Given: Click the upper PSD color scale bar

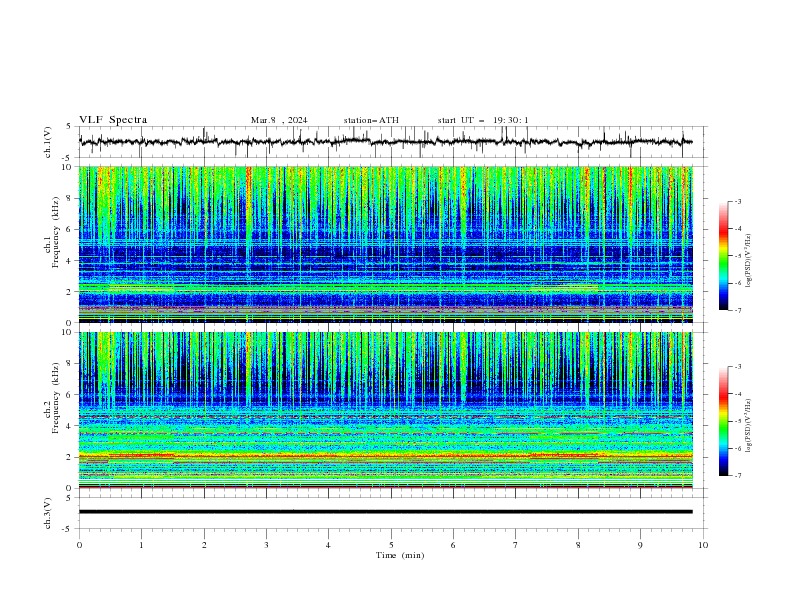Looking at the screenshot, I should click(724, 256).
